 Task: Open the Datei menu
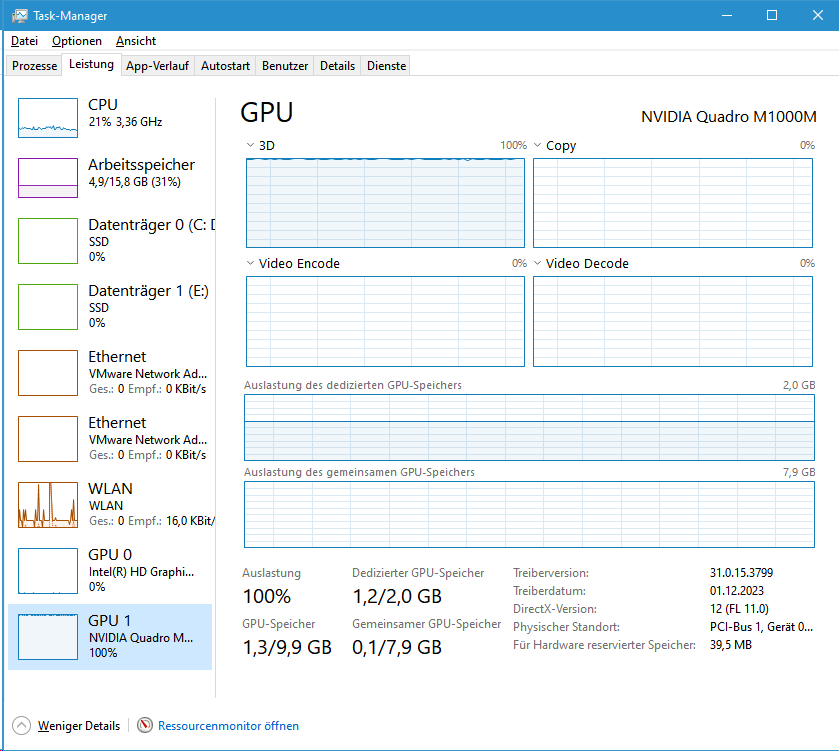pos(24,41)
